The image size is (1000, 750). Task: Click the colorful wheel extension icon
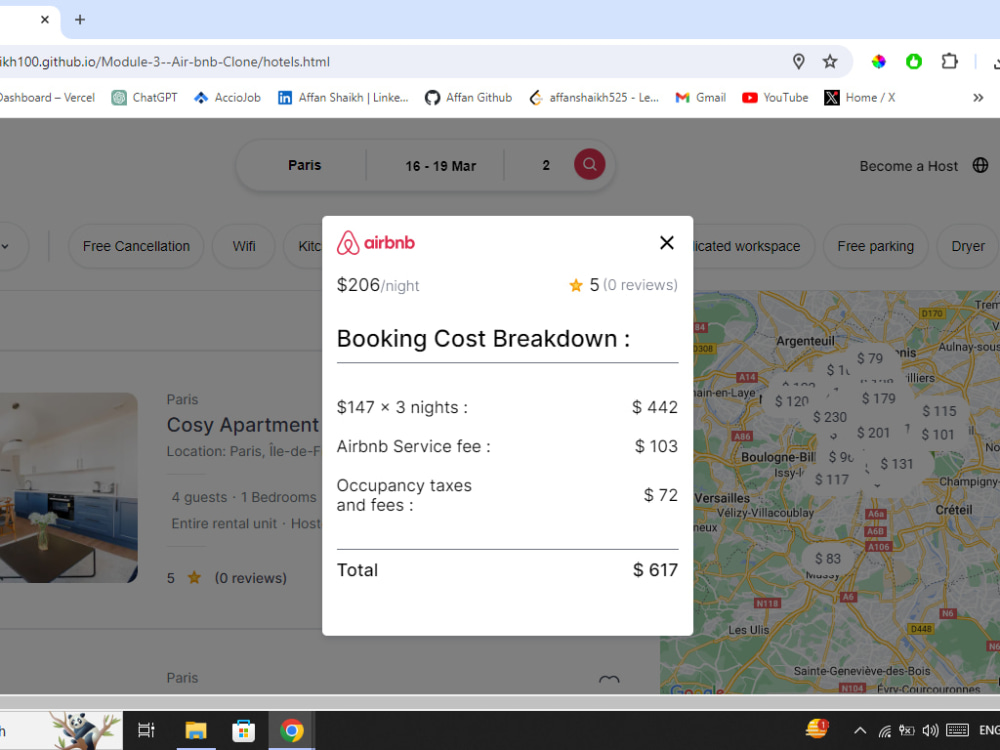[879, 61]
